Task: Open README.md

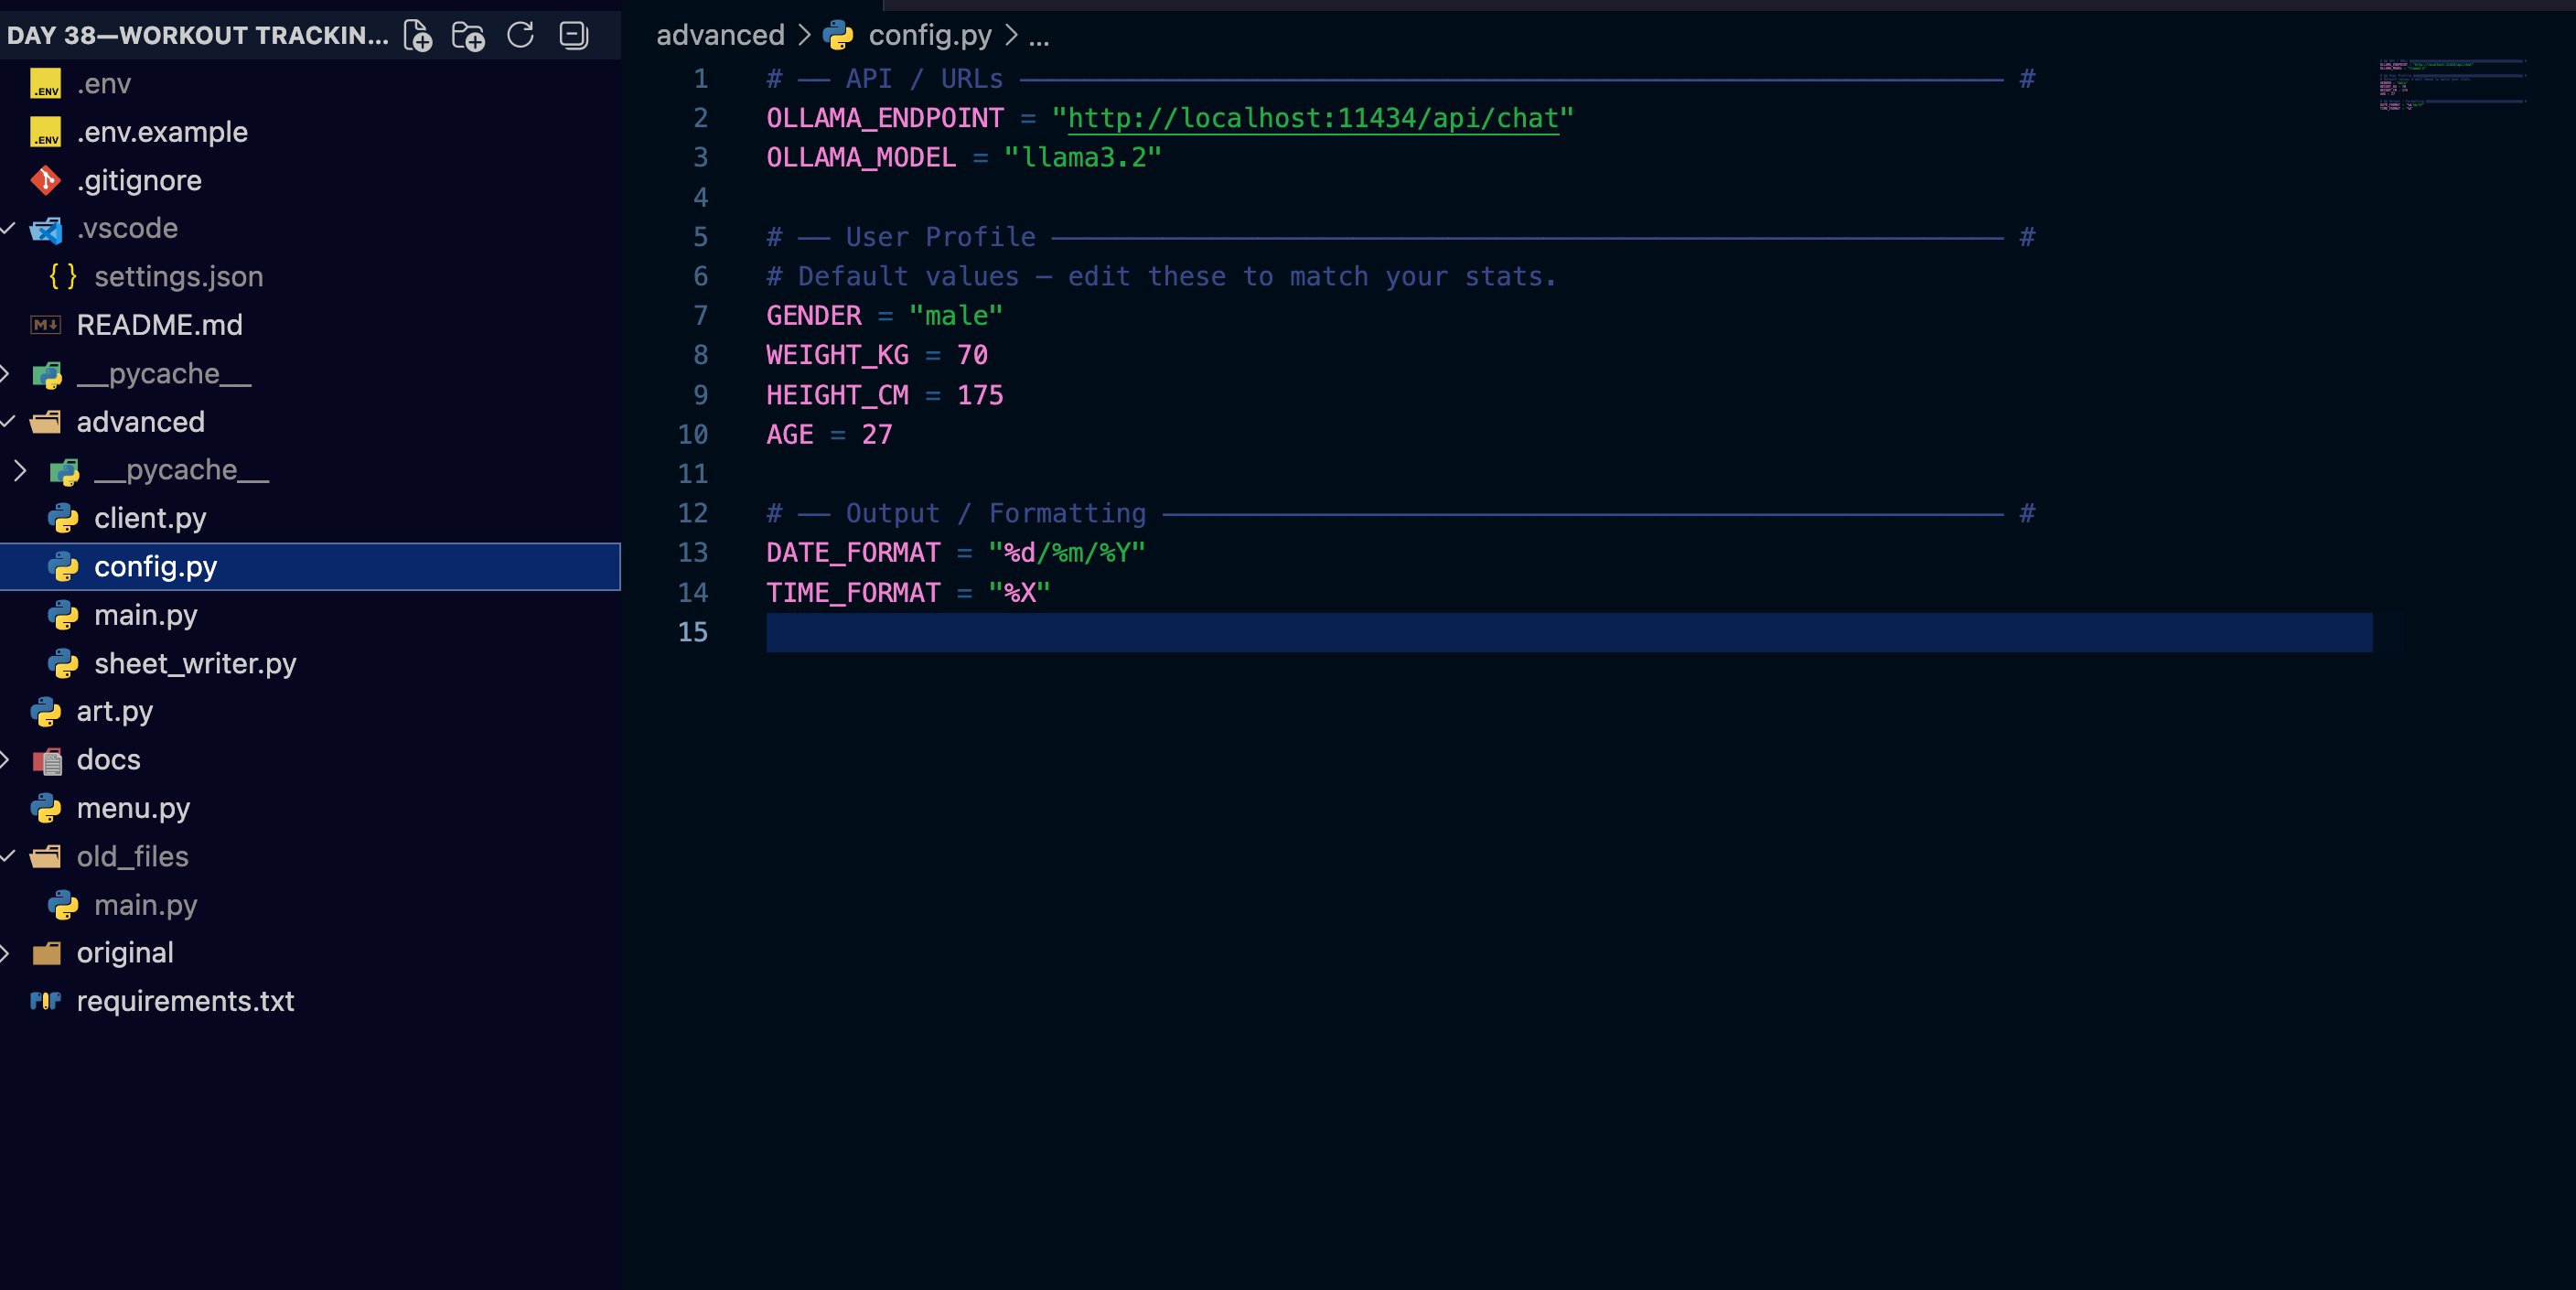Action: (x=310, y=325)
